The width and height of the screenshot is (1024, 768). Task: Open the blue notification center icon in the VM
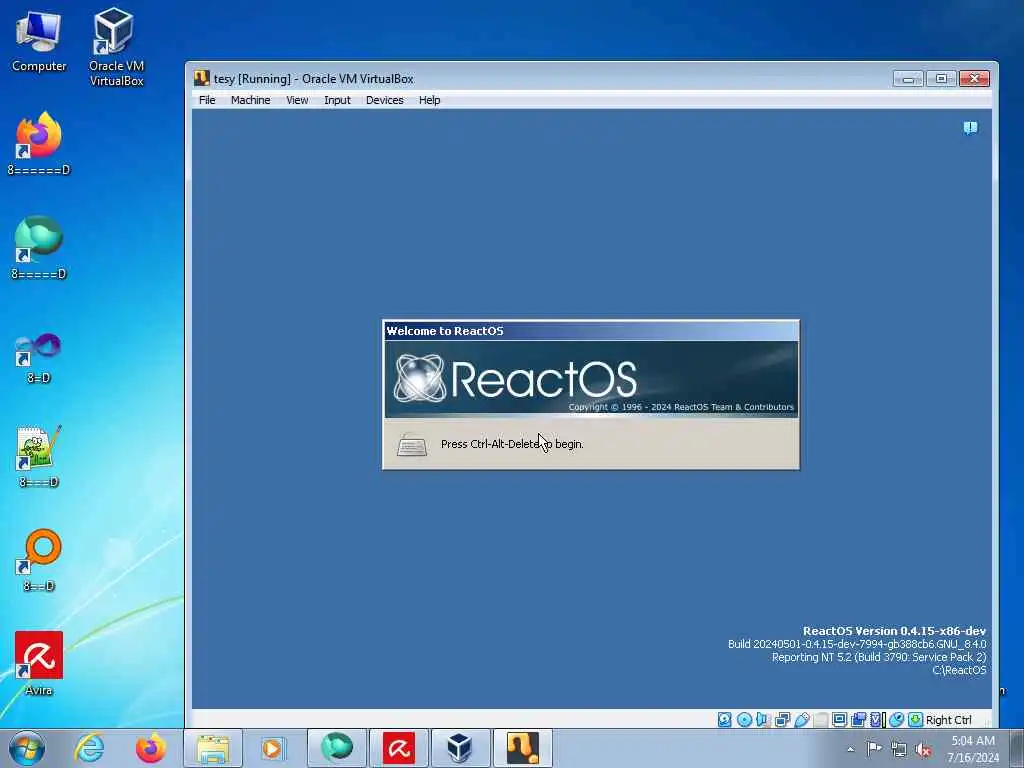pos(970,128)
